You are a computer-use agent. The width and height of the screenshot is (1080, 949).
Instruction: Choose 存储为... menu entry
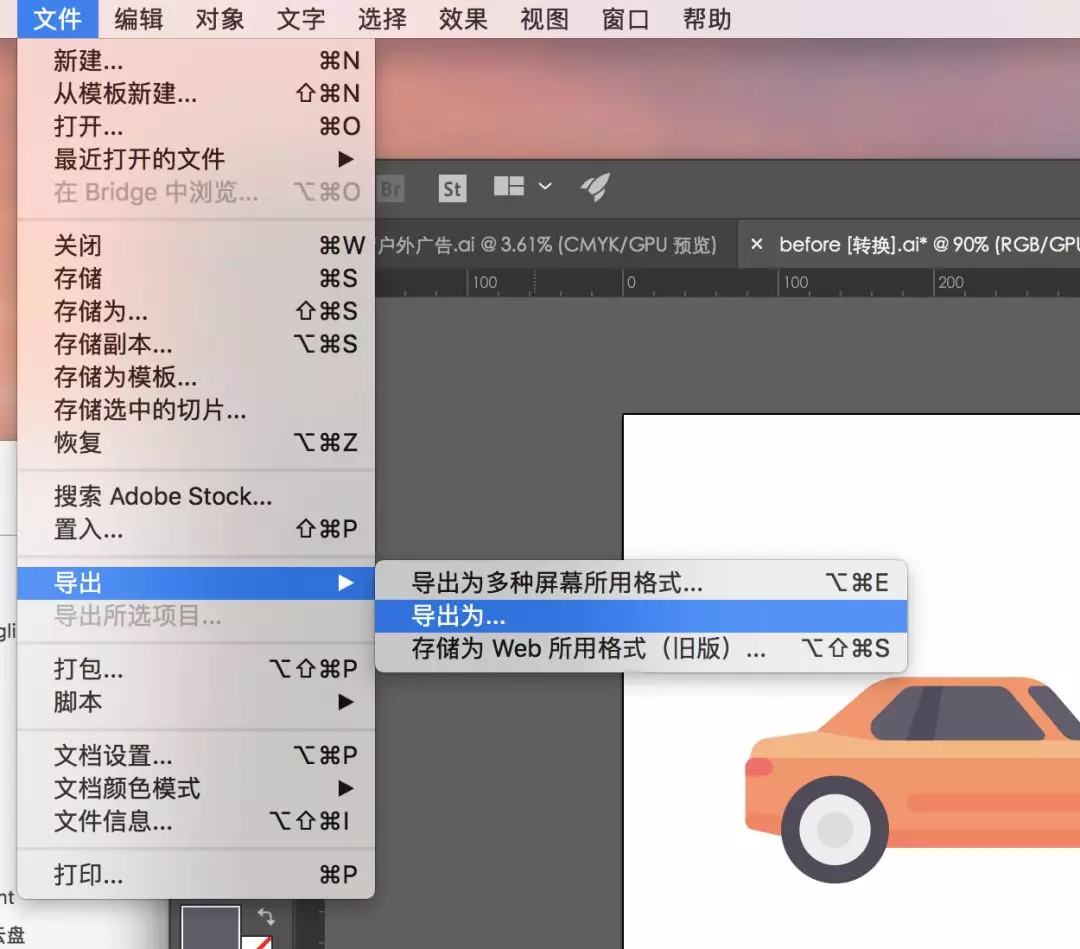[x=196, y=311]
